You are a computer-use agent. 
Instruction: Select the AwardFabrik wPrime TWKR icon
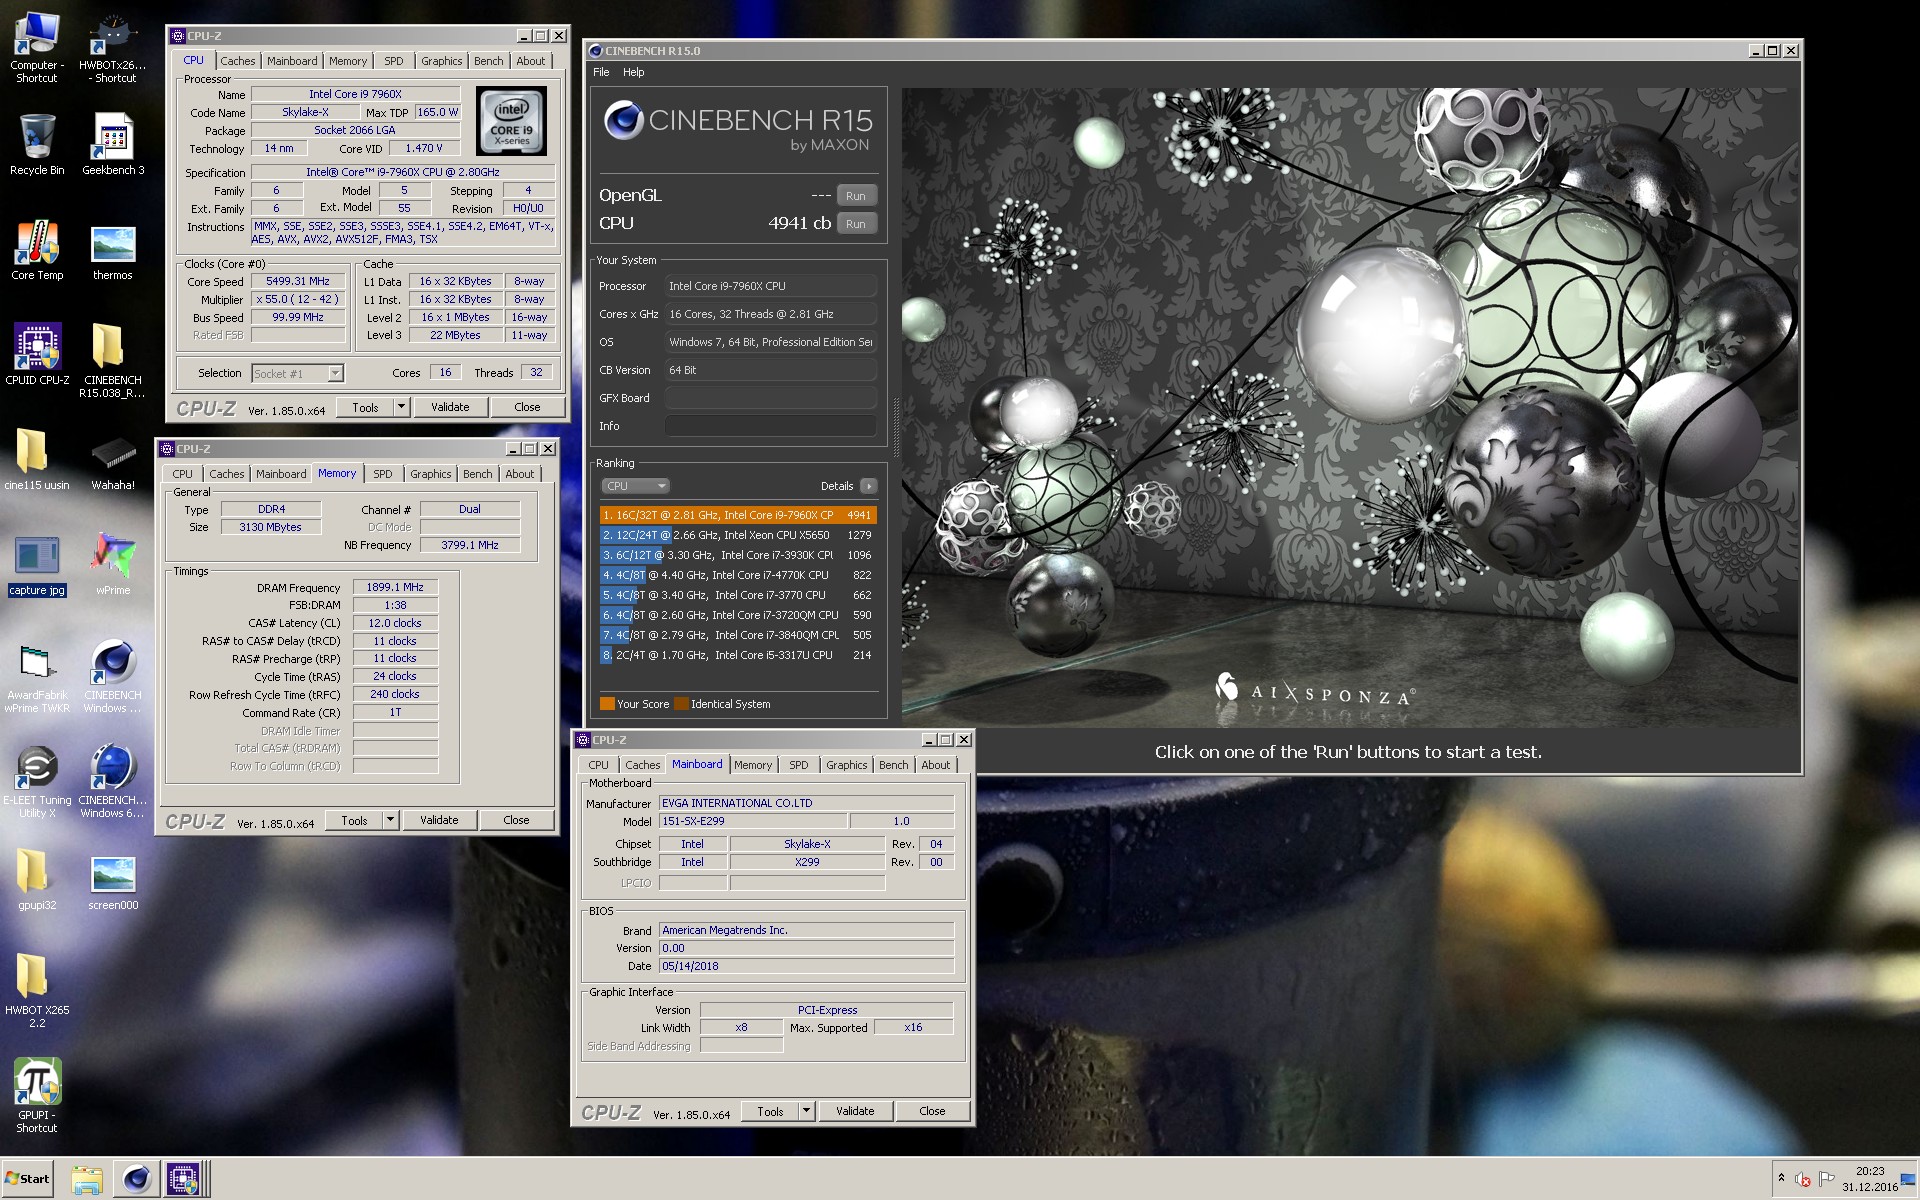(x=37, y=678)
